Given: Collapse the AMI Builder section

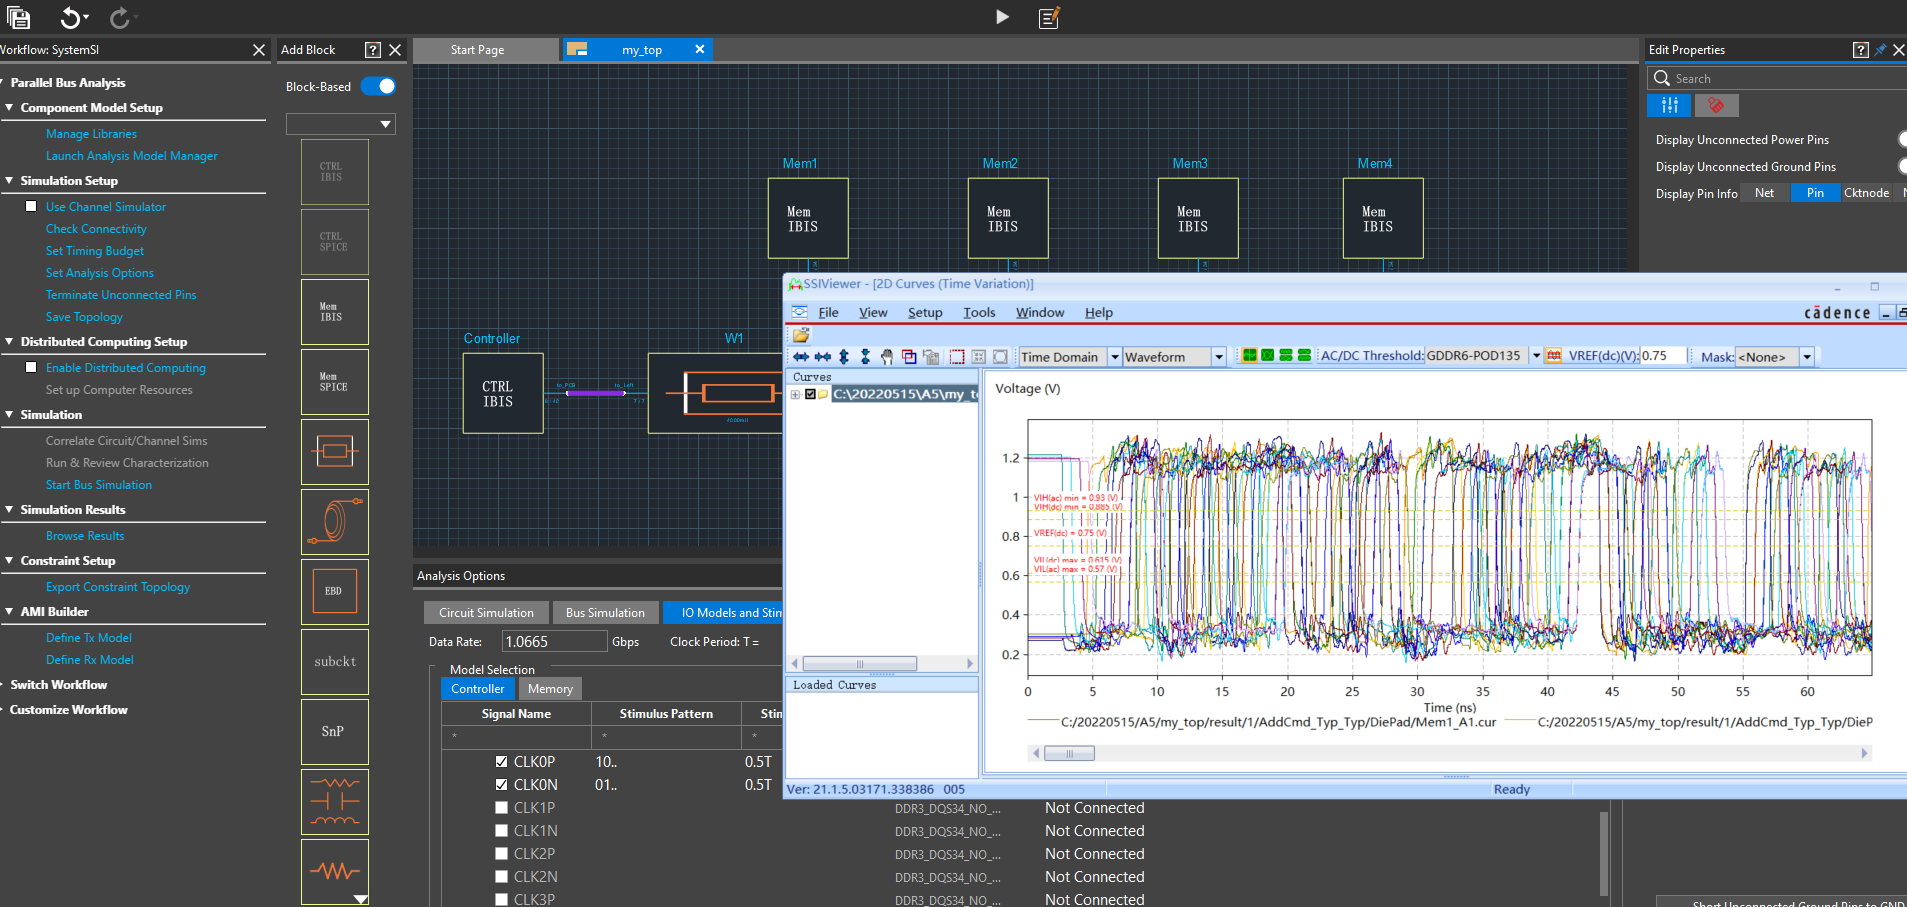Looking at the screenshot, I should tap(9, 611).
